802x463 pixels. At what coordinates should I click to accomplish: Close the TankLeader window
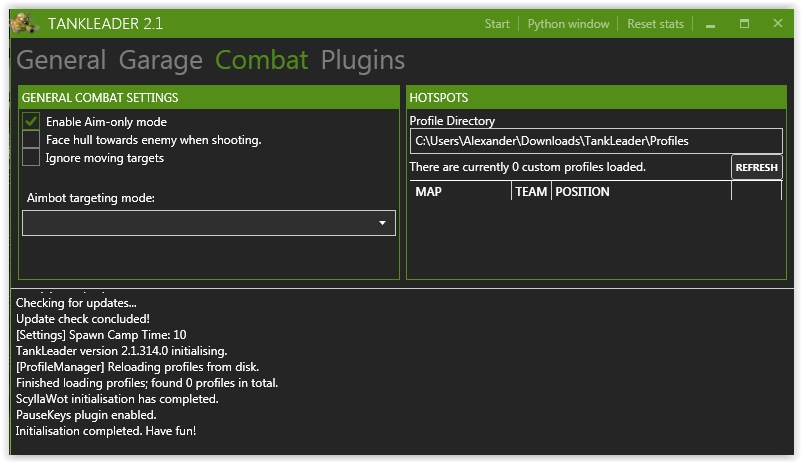point(777,24)
